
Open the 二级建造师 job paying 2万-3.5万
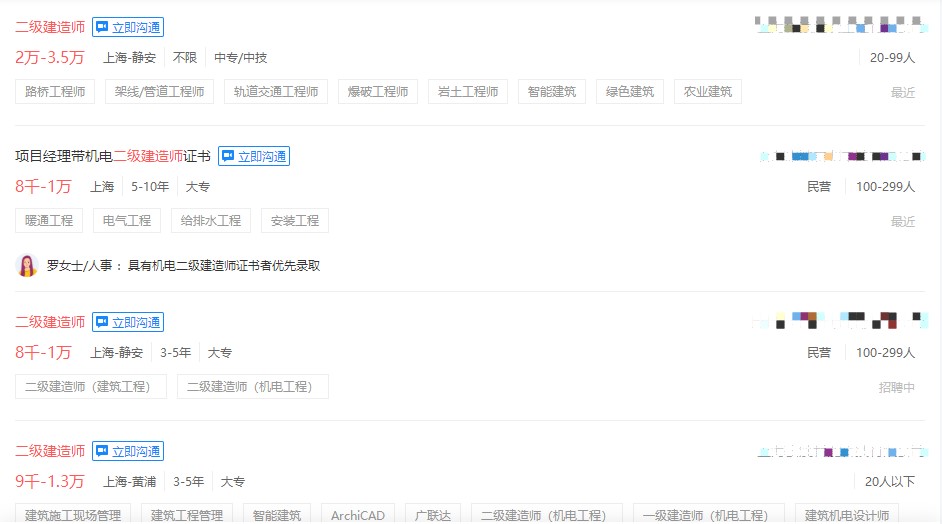tap(50, 27)
